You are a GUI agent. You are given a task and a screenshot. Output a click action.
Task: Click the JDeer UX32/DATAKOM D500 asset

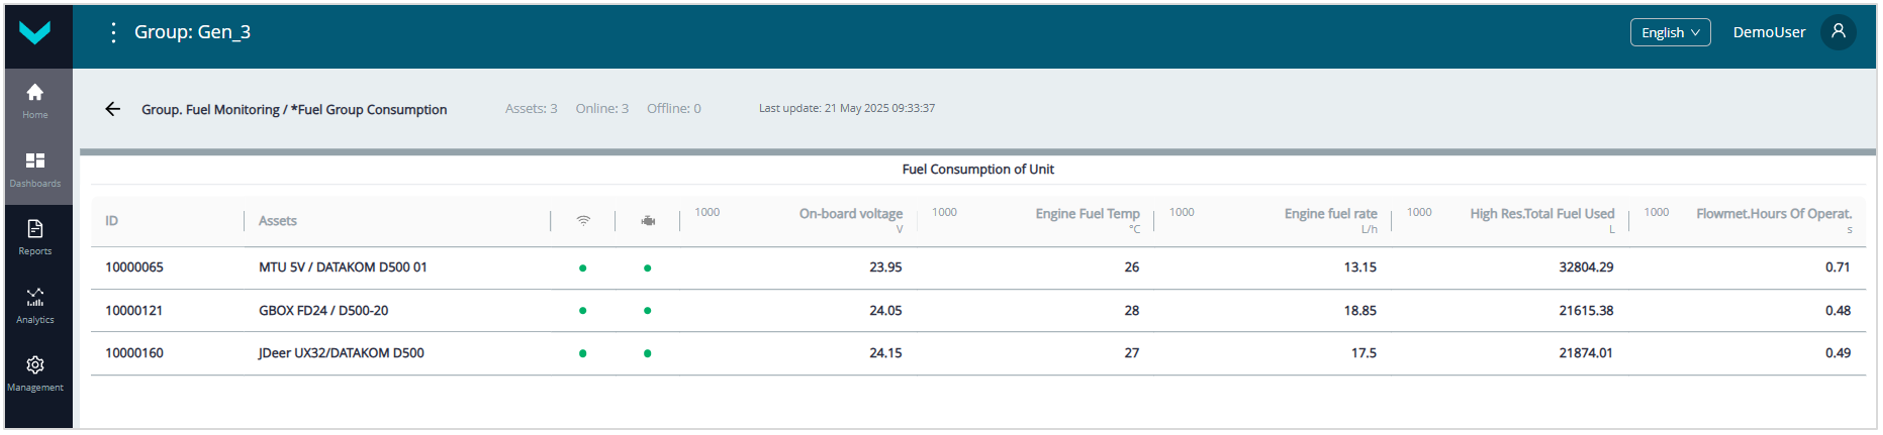(341, 353)
